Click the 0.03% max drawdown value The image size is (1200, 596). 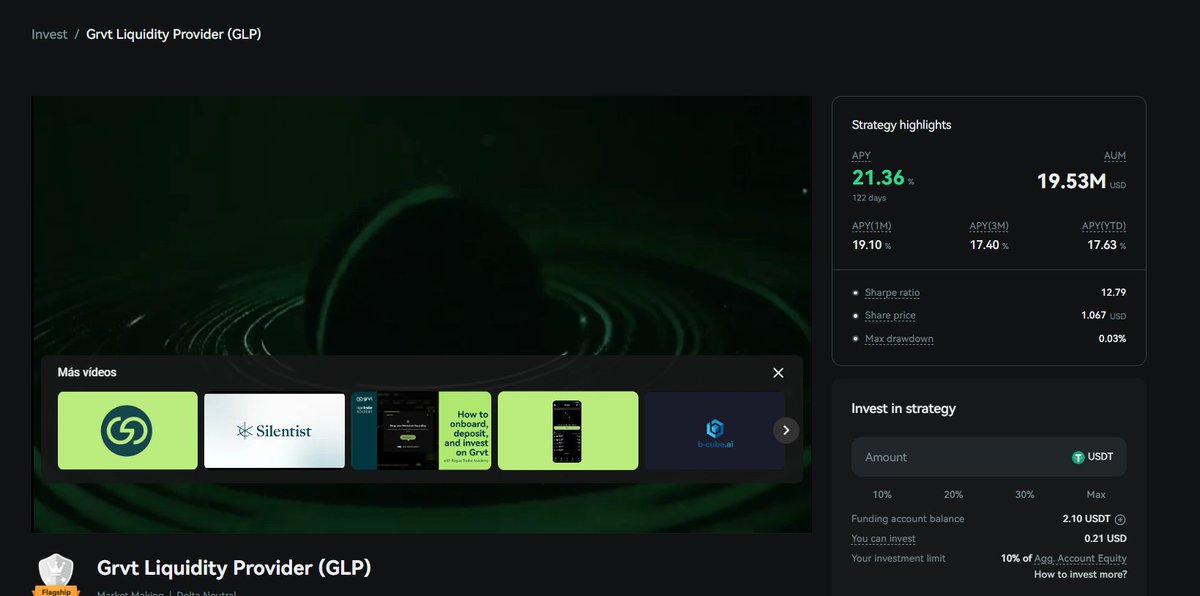1113,339
